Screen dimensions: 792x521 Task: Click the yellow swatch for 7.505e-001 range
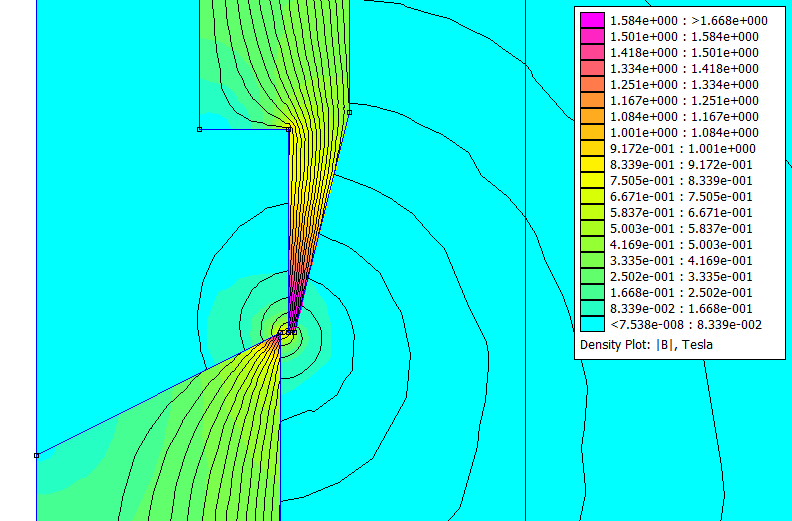click(x=592, y=181)
